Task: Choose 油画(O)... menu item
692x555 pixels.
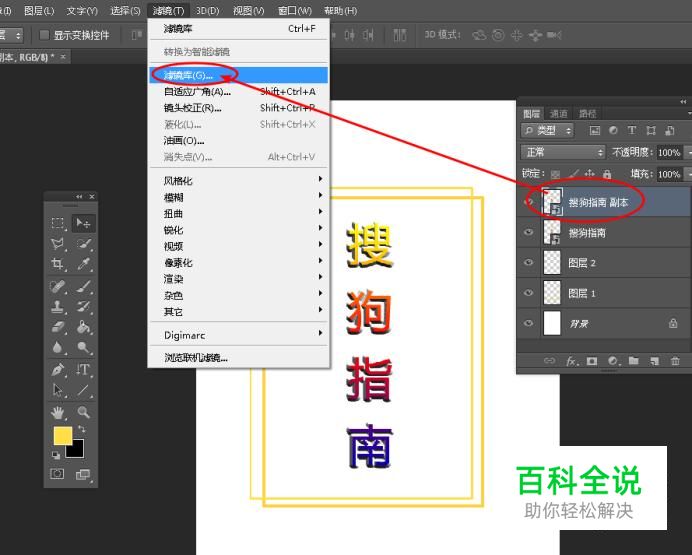Action: [x=239, y=141]
